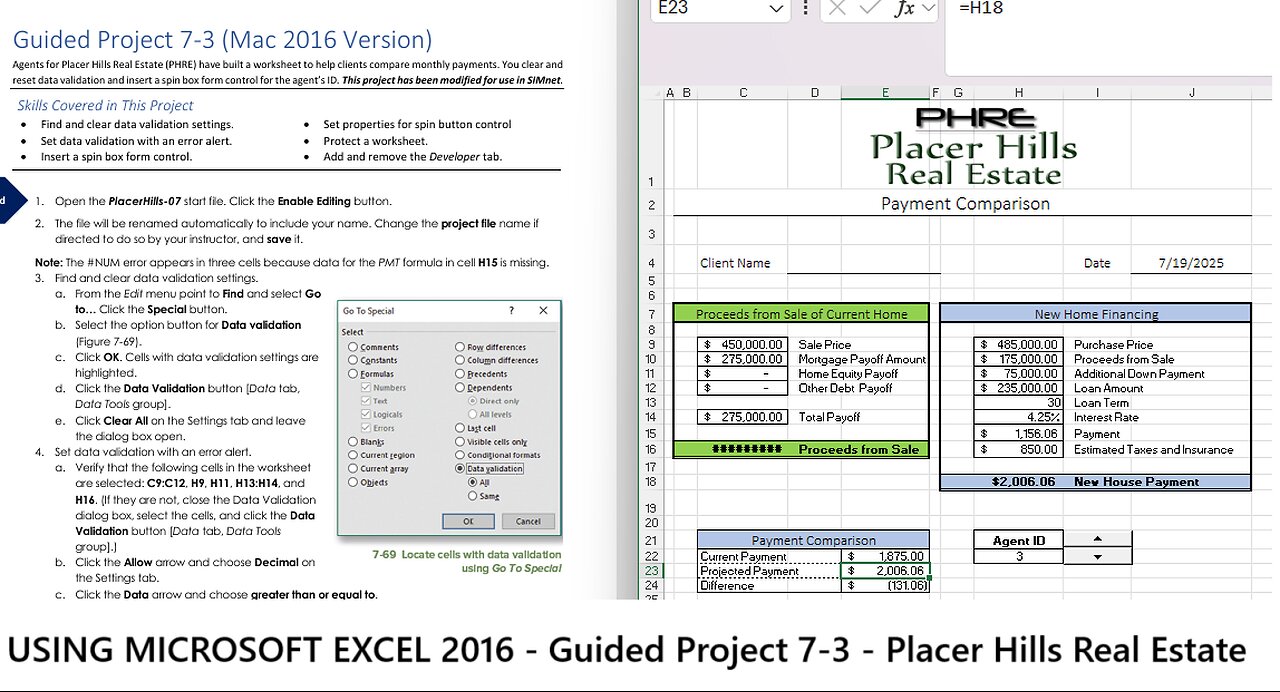Select column E header

tap(885, 93)
